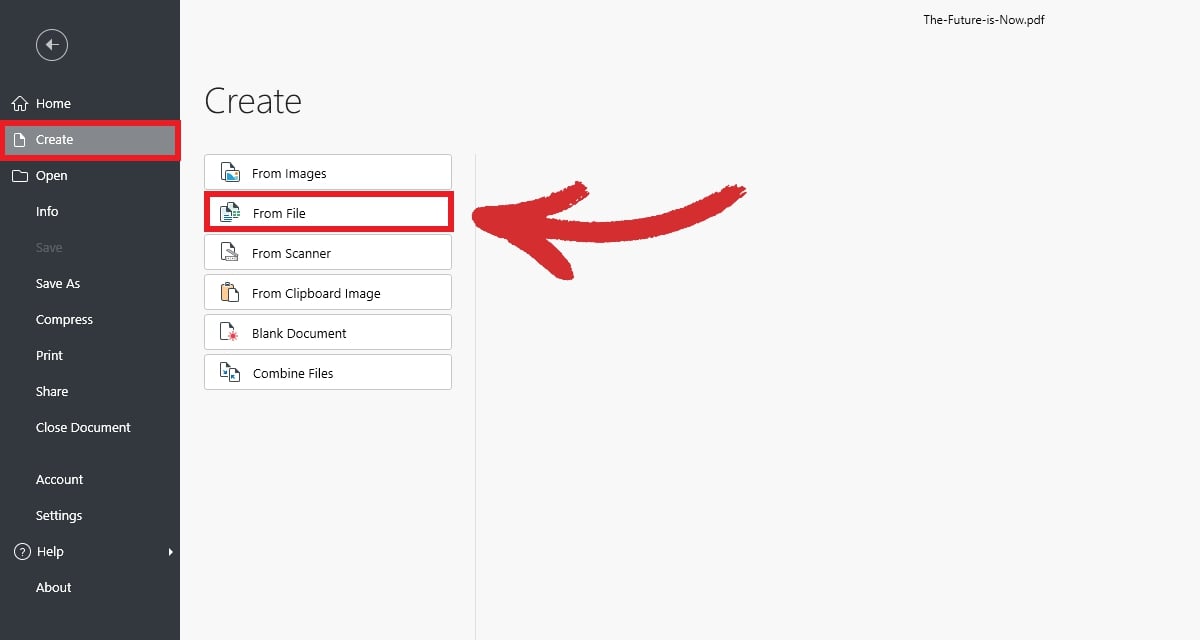Click the Open folder icon
This screenshot has height=640, width=1200.
19,176
